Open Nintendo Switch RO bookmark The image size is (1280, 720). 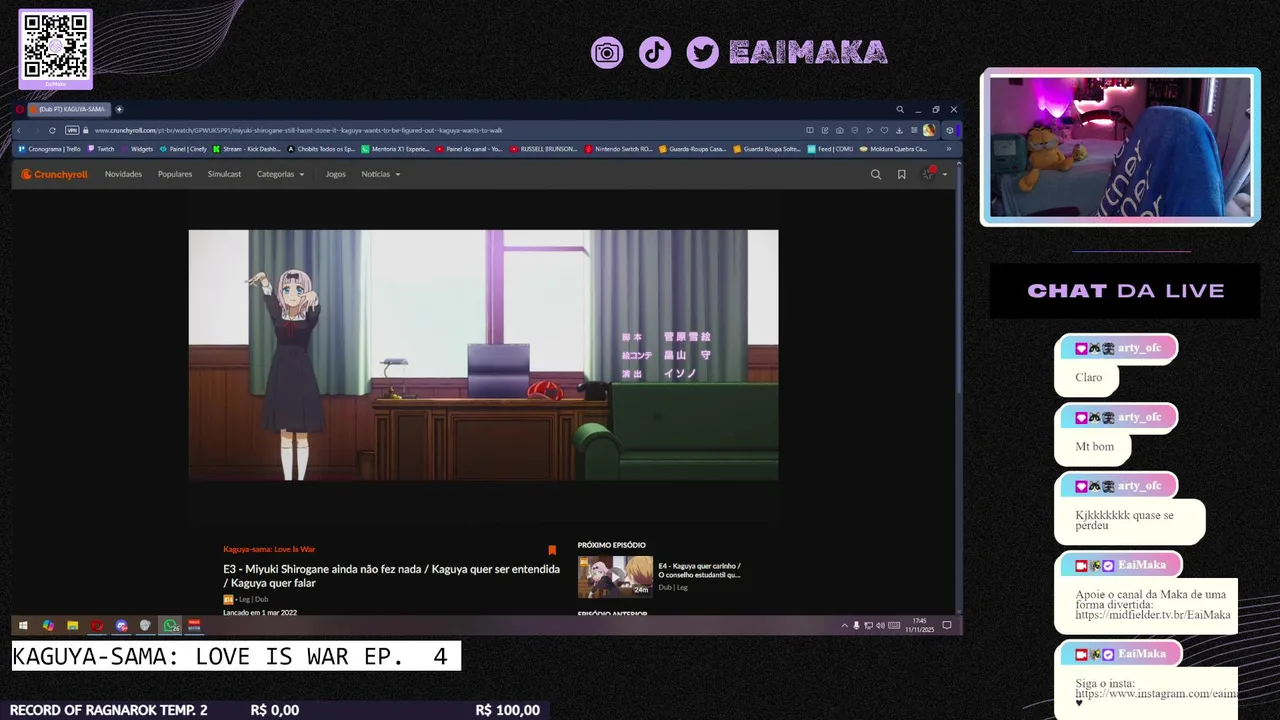point(617,149)
